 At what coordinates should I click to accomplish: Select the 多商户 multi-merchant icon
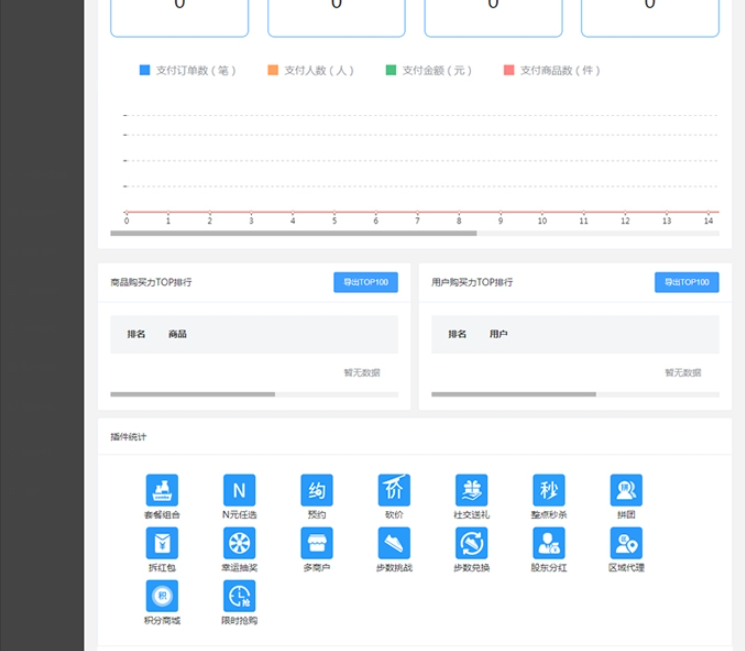(x=317, y=543)
